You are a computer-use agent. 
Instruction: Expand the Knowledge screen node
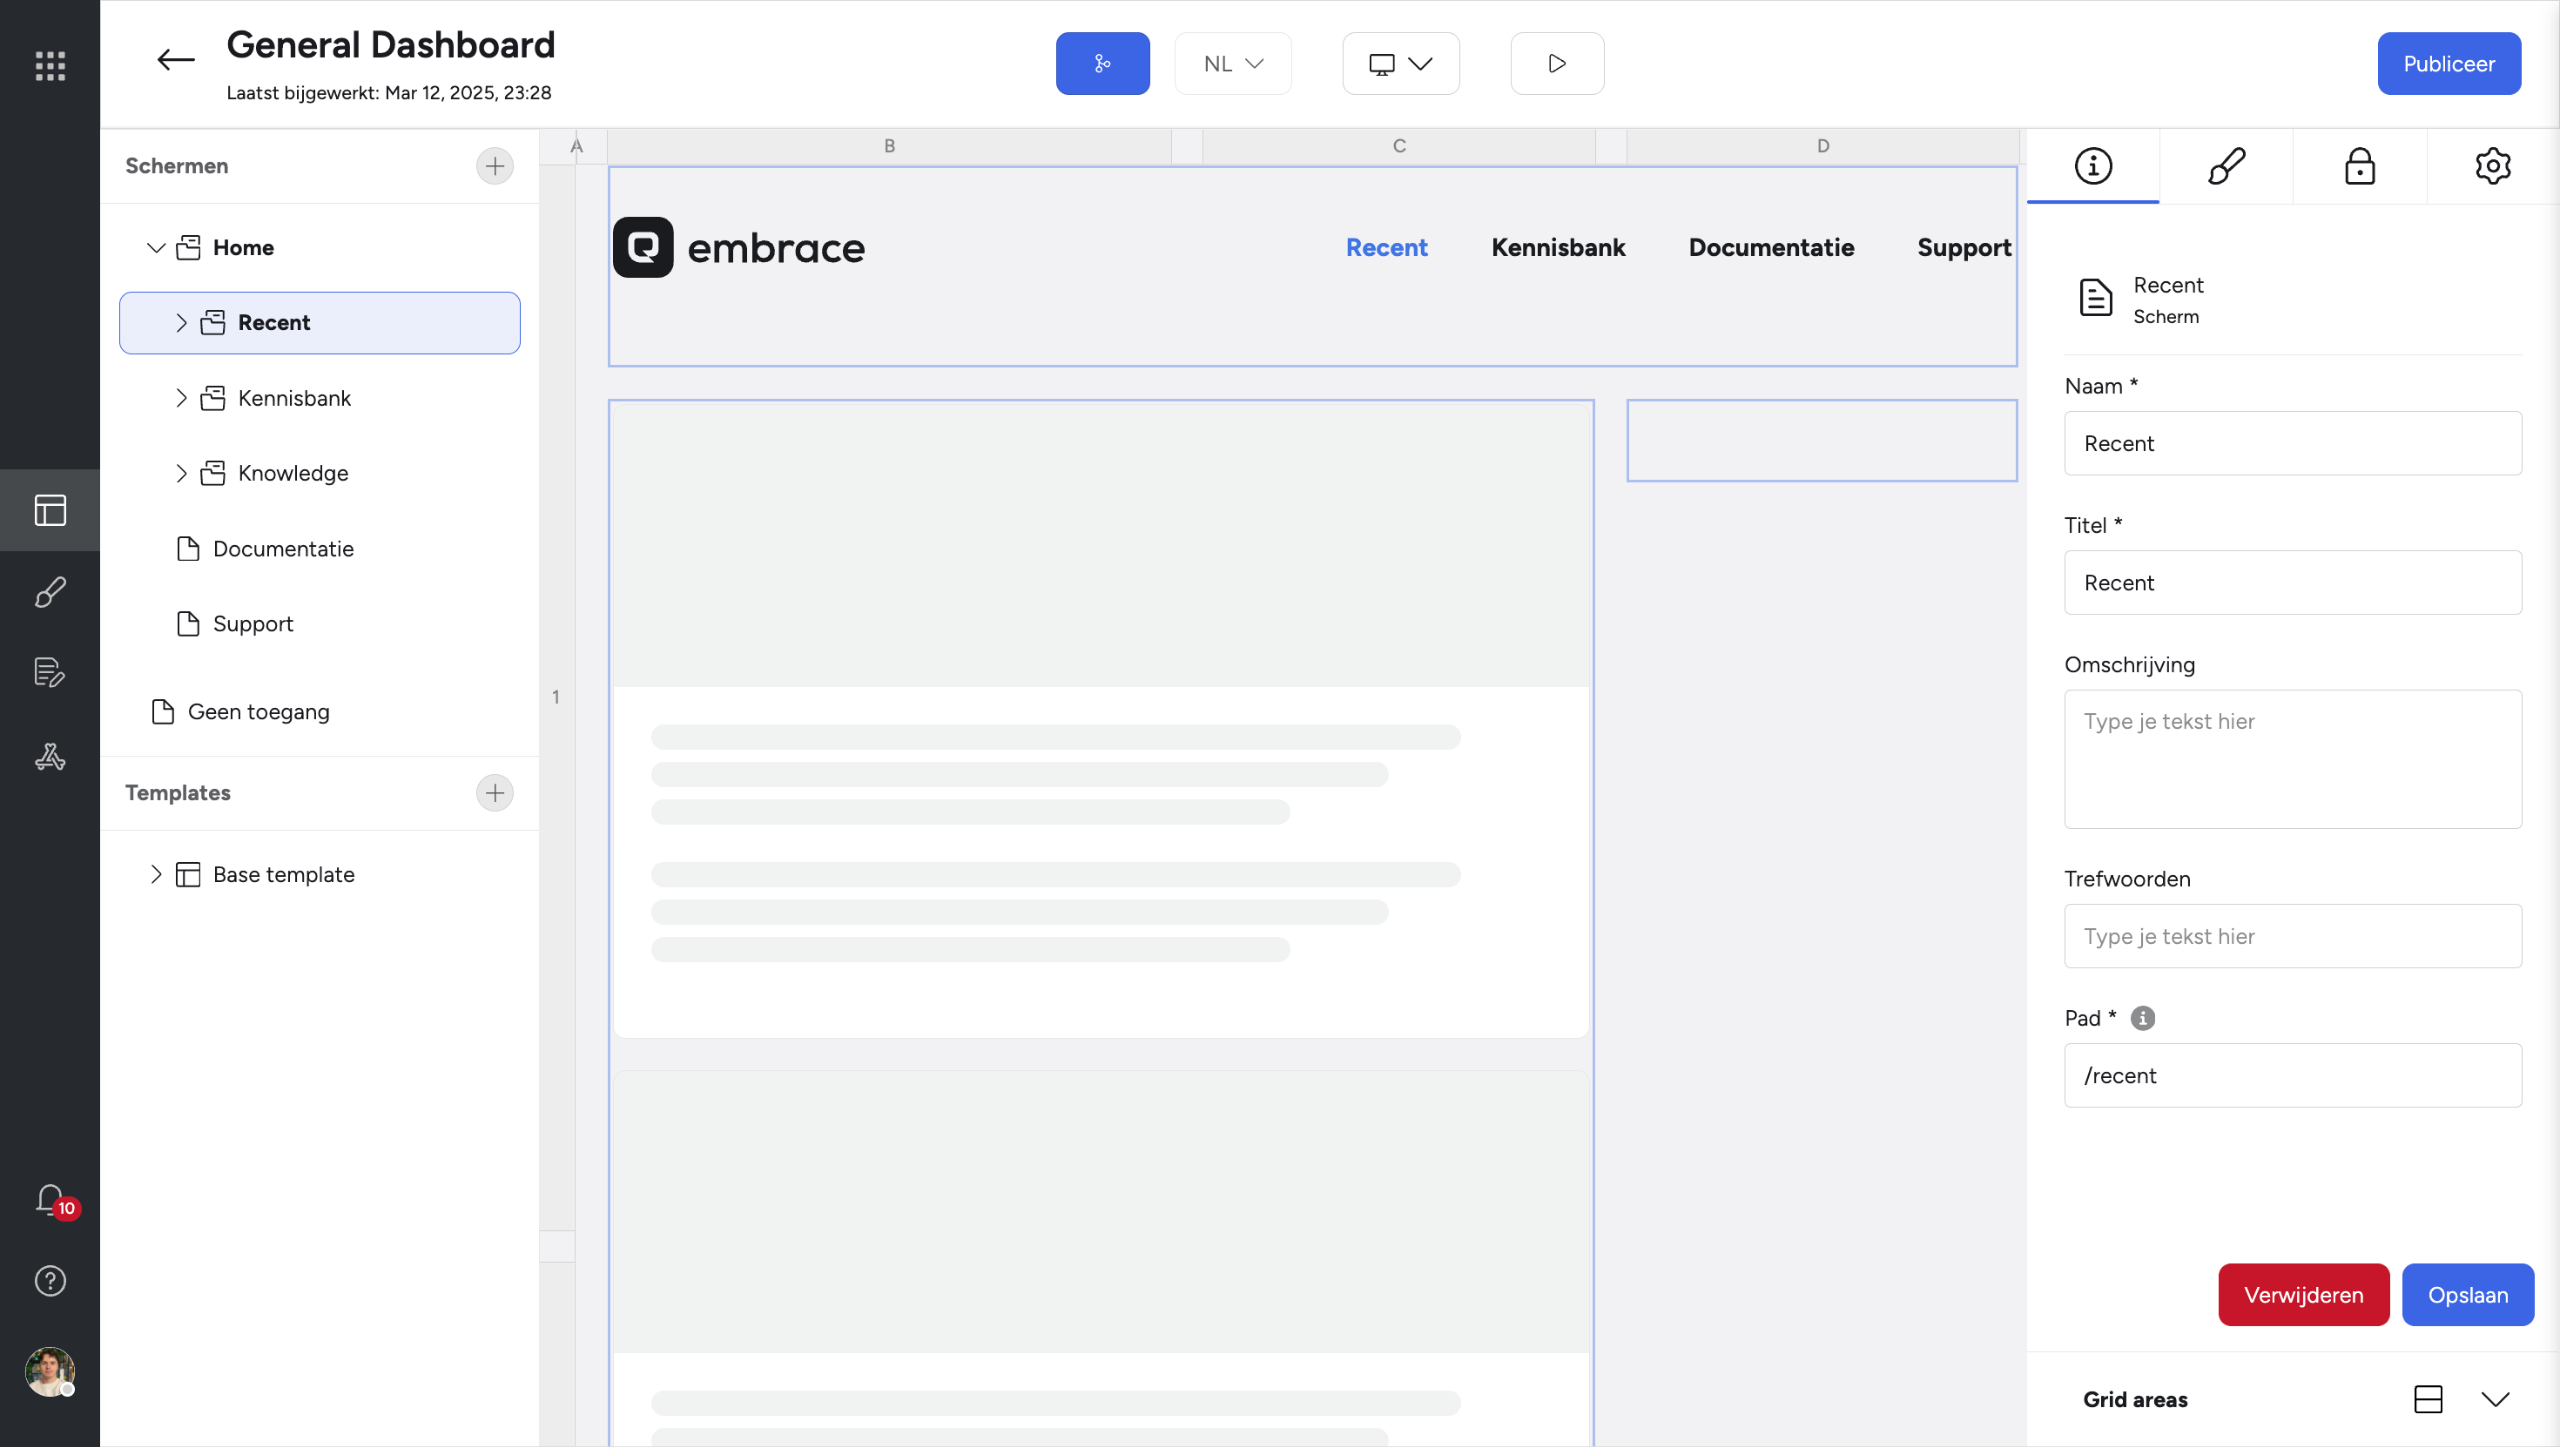click(x=181, y=473)
